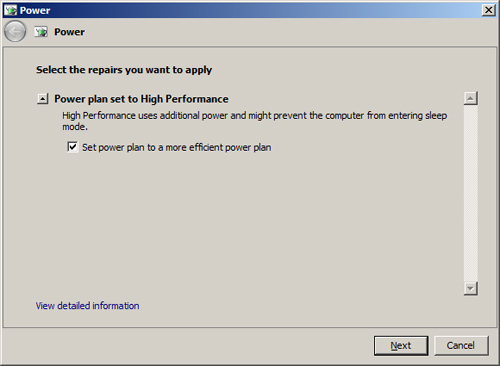
Task: Open the View detailed information link
Action: [88, 306]
